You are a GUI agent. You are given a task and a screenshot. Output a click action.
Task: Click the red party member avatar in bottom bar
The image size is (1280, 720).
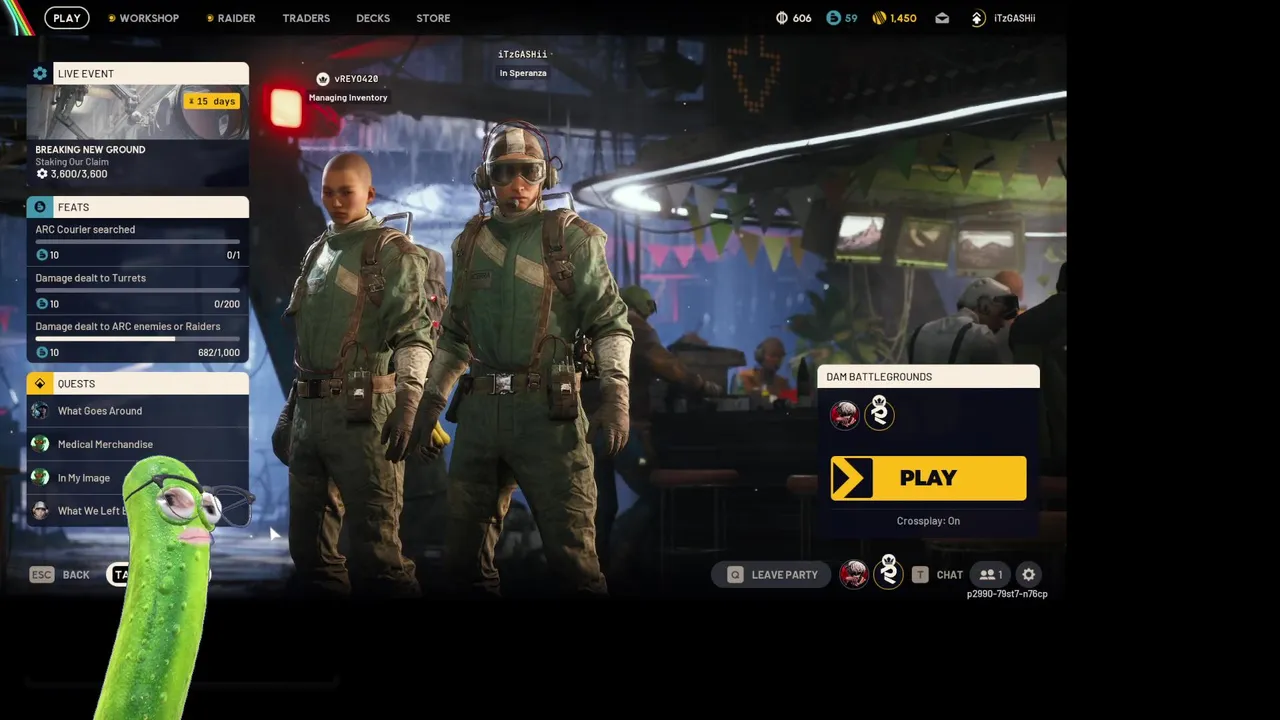(854, 574)
